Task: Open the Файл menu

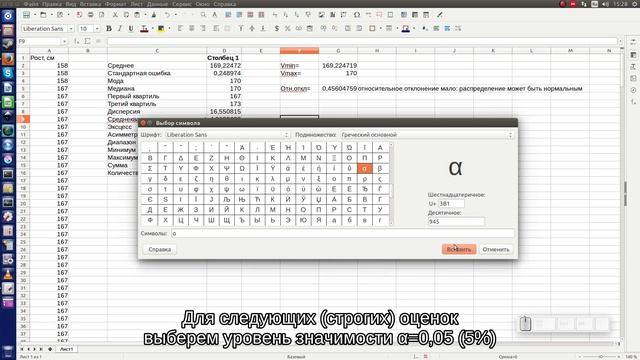Action: (31, 4)
